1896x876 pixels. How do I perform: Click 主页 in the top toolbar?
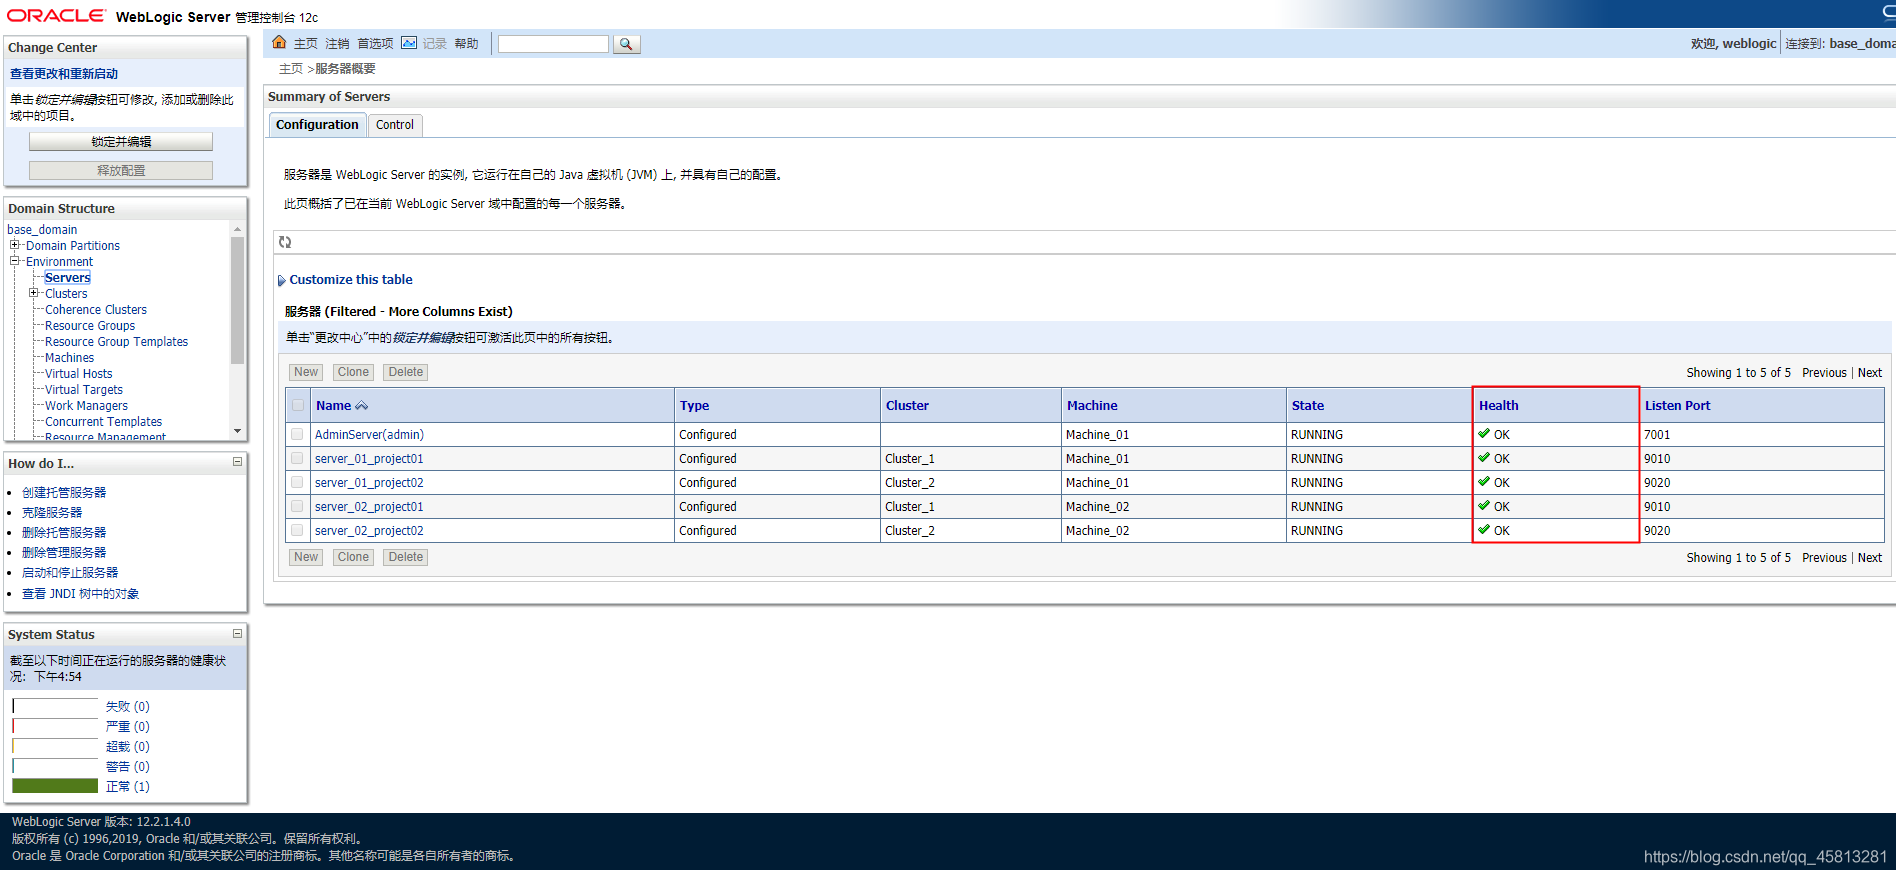click(x=306, y=44)
